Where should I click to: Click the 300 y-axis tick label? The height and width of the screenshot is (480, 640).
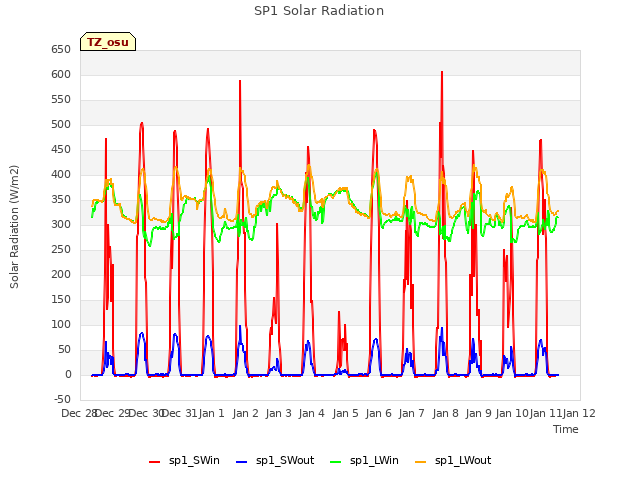(x=61, y=224)
